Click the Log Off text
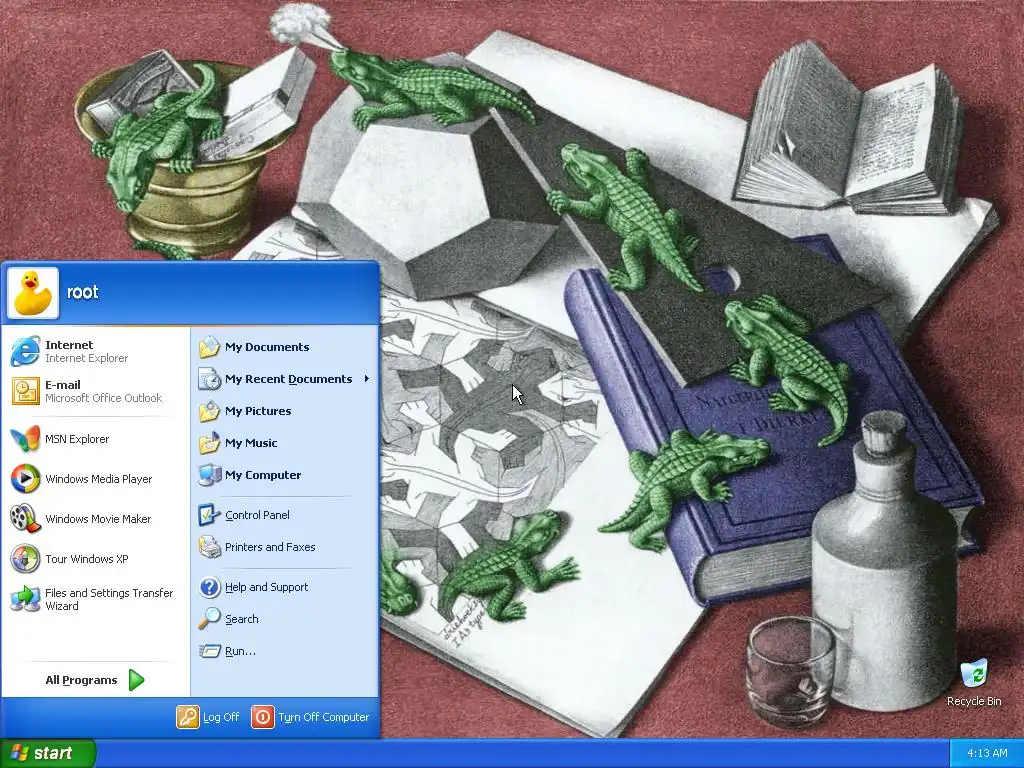1024x768 pixels. (x=221, y=717)
